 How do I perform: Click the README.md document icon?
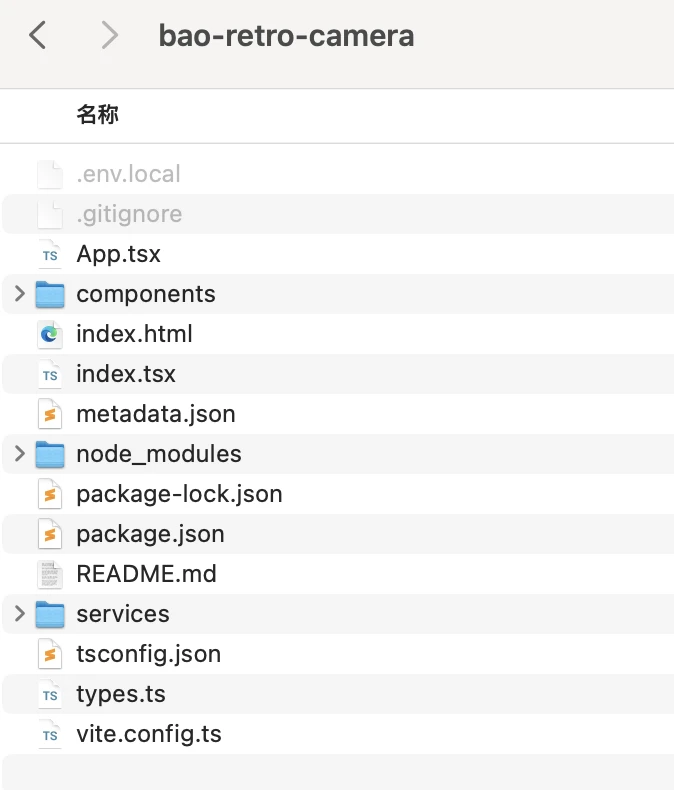tap(50, 574)
